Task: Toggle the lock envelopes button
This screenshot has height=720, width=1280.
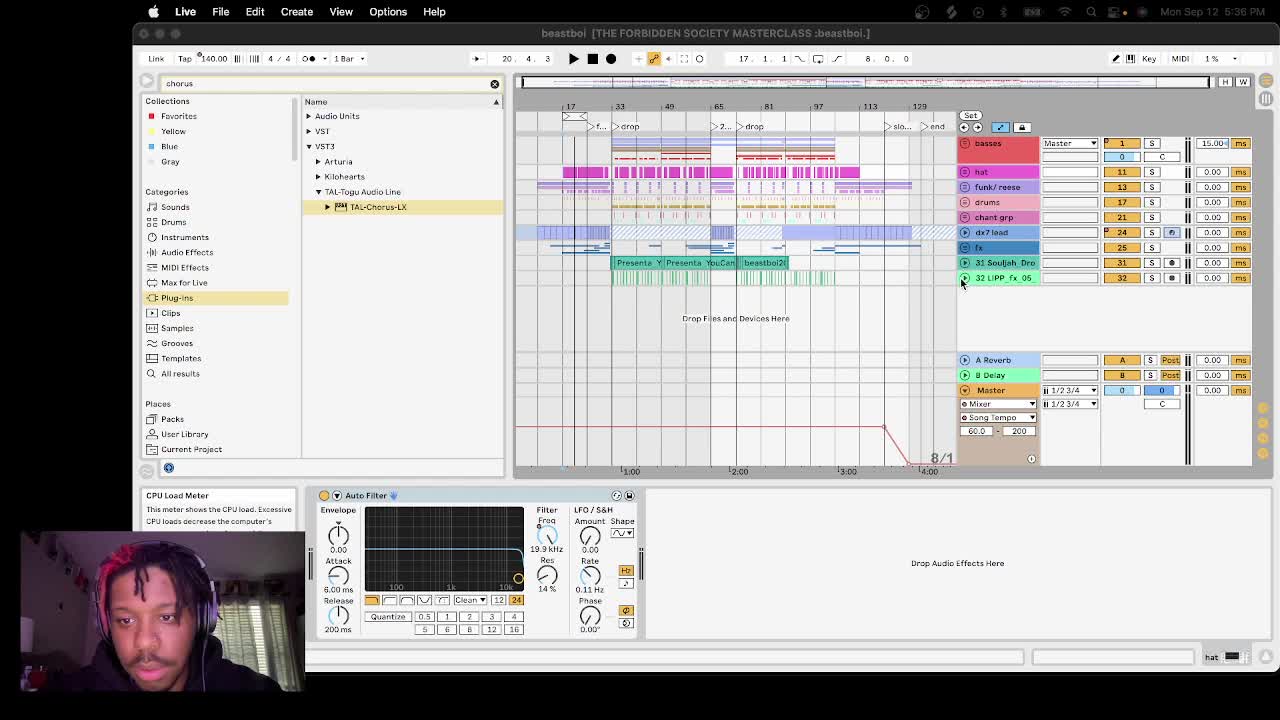Action: click(x=1021, y=128)
